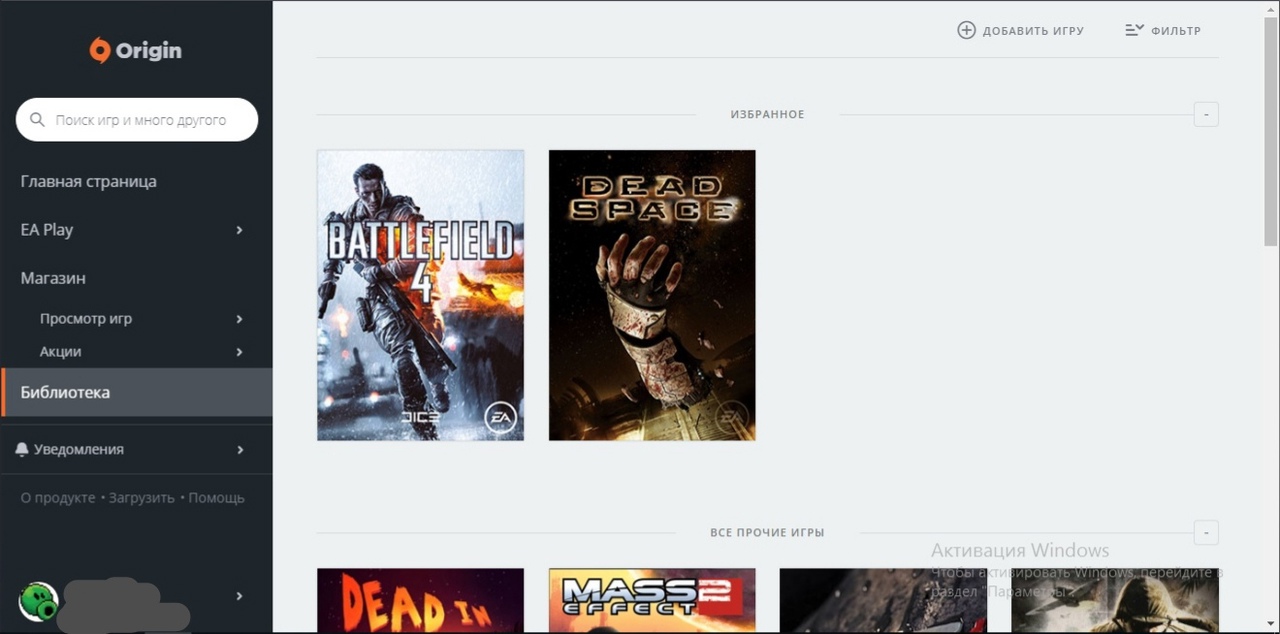The height and width of the screenshot is (634, 1280).
Task: Click the green user avatar
Action: click(38, 602)
